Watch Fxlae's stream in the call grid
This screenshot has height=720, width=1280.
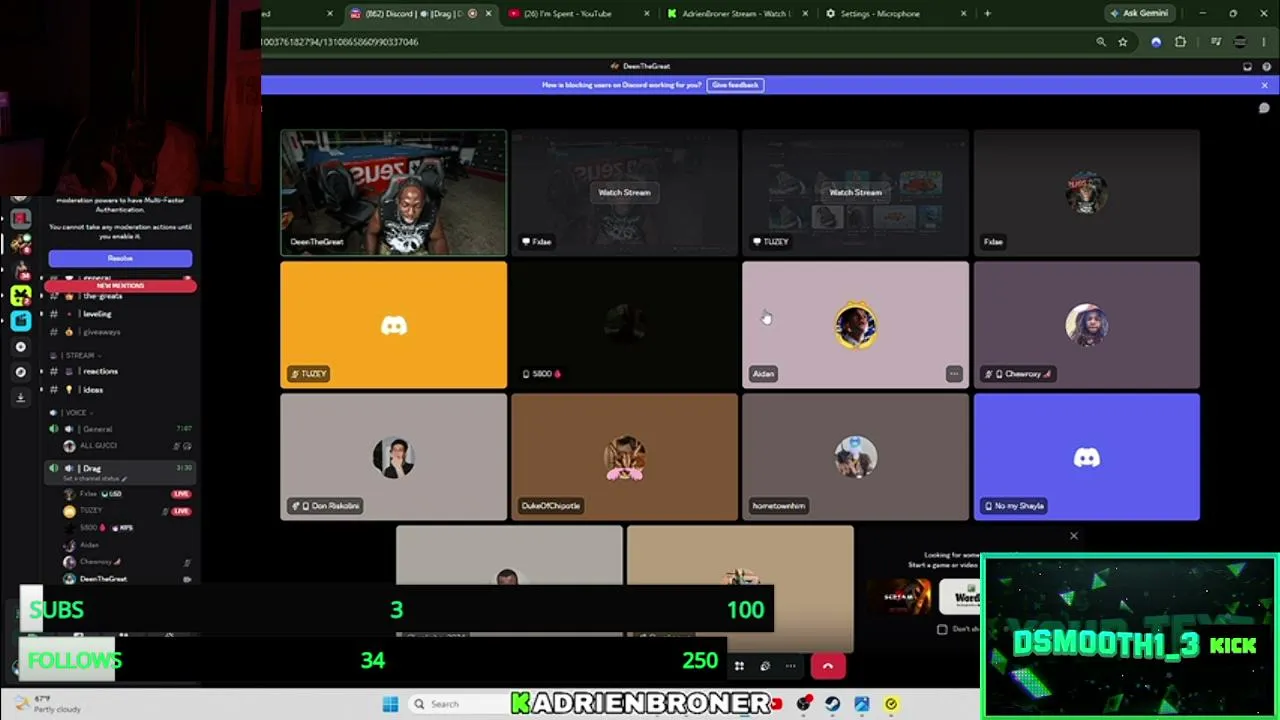tap(624, 192)
